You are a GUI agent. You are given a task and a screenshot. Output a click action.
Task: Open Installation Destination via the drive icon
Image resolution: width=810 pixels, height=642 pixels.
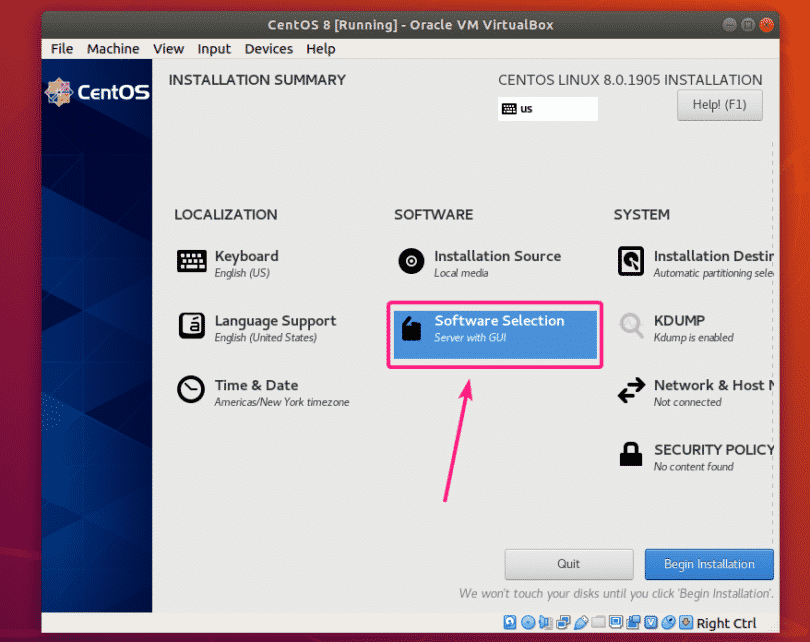click(x=631, y=261)
